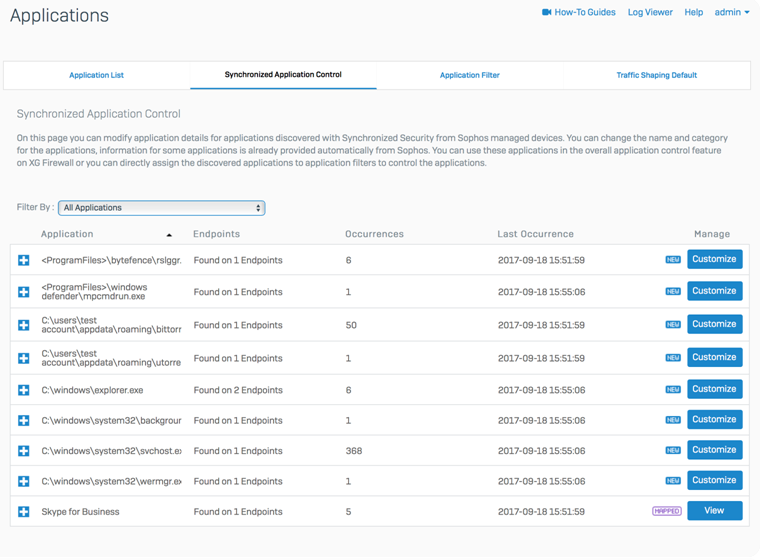Click Skype for Business last occurrence timestamp

(x=541, y=511)
